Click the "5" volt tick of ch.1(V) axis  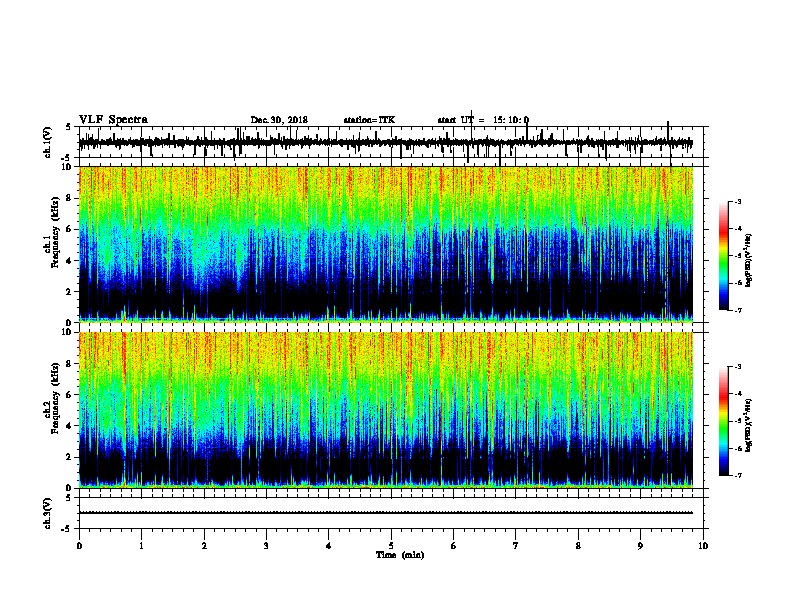click(x=68, y=127)
